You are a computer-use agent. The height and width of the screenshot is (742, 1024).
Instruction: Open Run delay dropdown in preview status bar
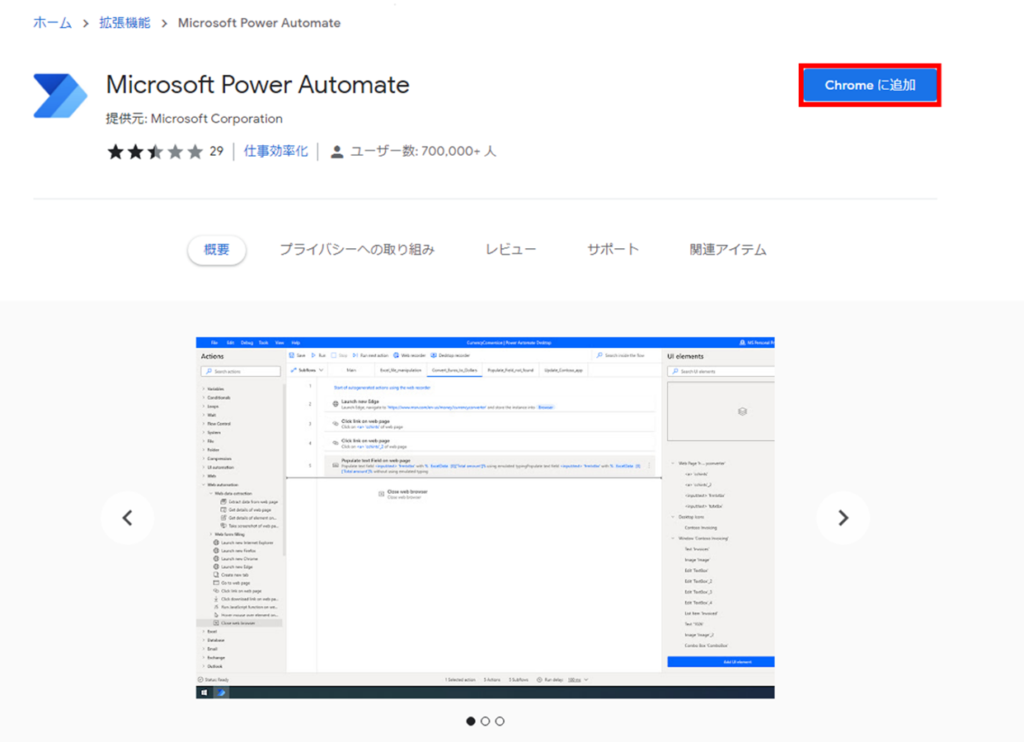pos(578,680)
